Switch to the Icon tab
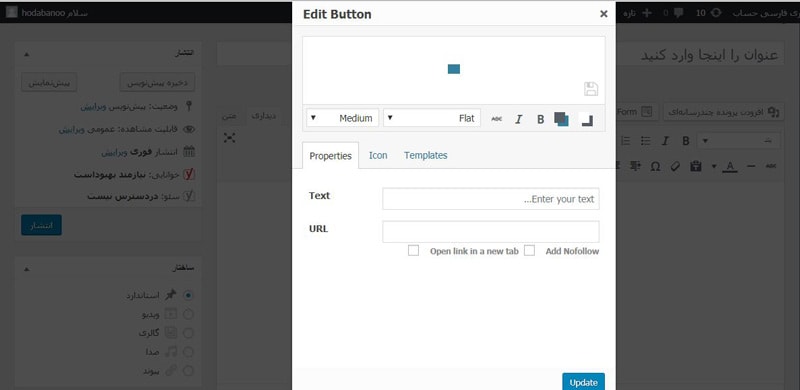Viewport: 800px width, 390px height. point(378,155)
